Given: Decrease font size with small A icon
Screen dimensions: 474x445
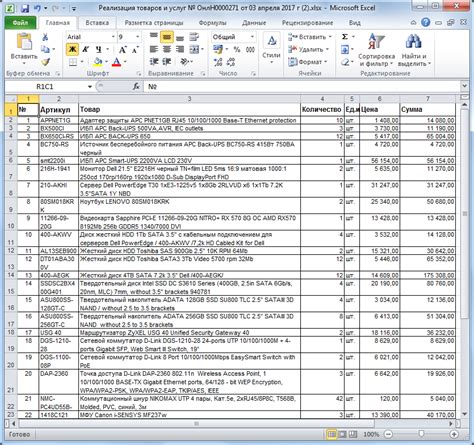Looking at the screenshot, I should tap(135, 50).
